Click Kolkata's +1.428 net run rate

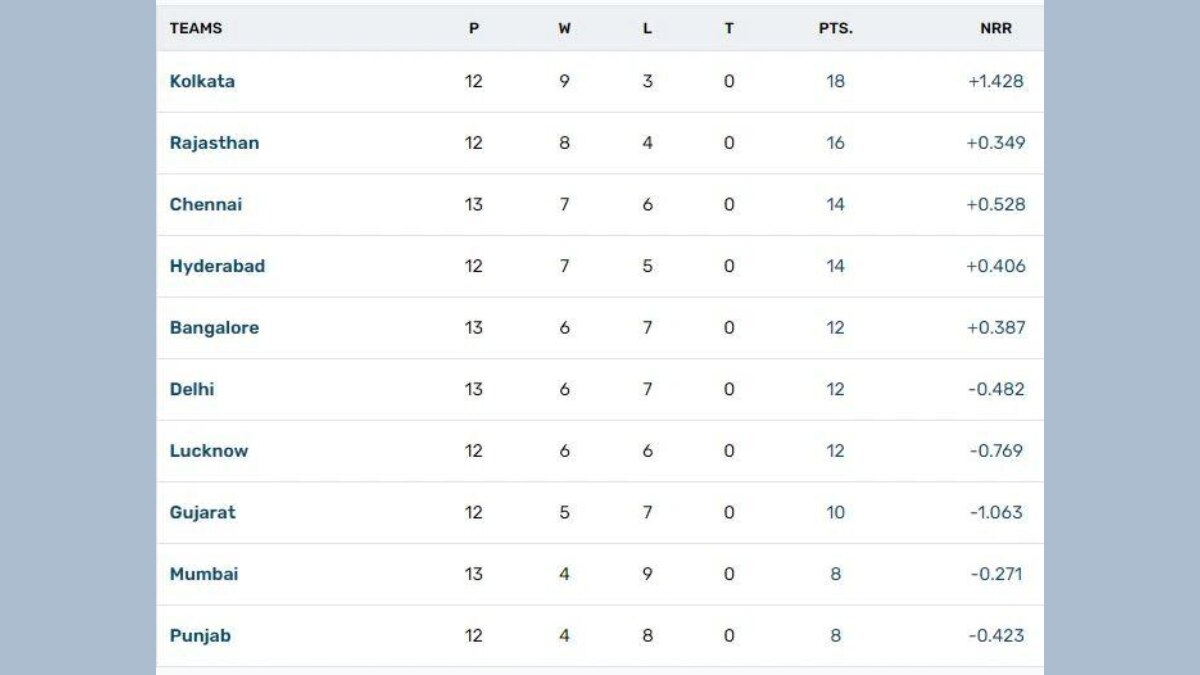(996, 81)
